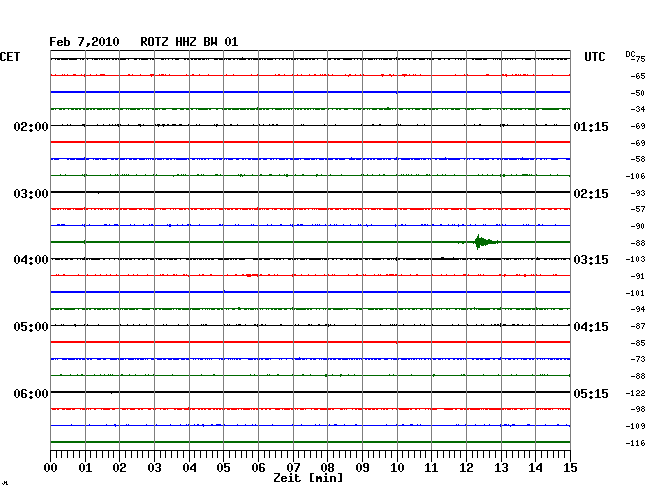Click the DC offset value '-109'
Viewport: 650px width, 494px height.
pos(635,426)
